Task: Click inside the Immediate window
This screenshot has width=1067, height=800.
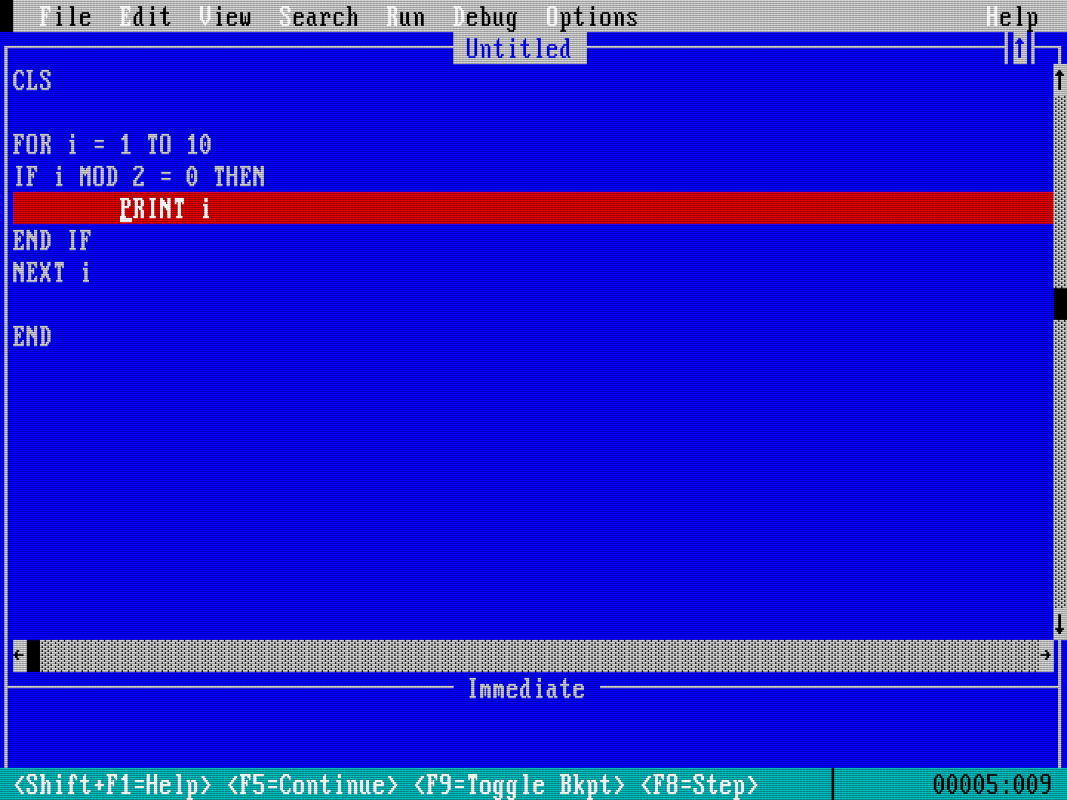Action: pos(500,730)
